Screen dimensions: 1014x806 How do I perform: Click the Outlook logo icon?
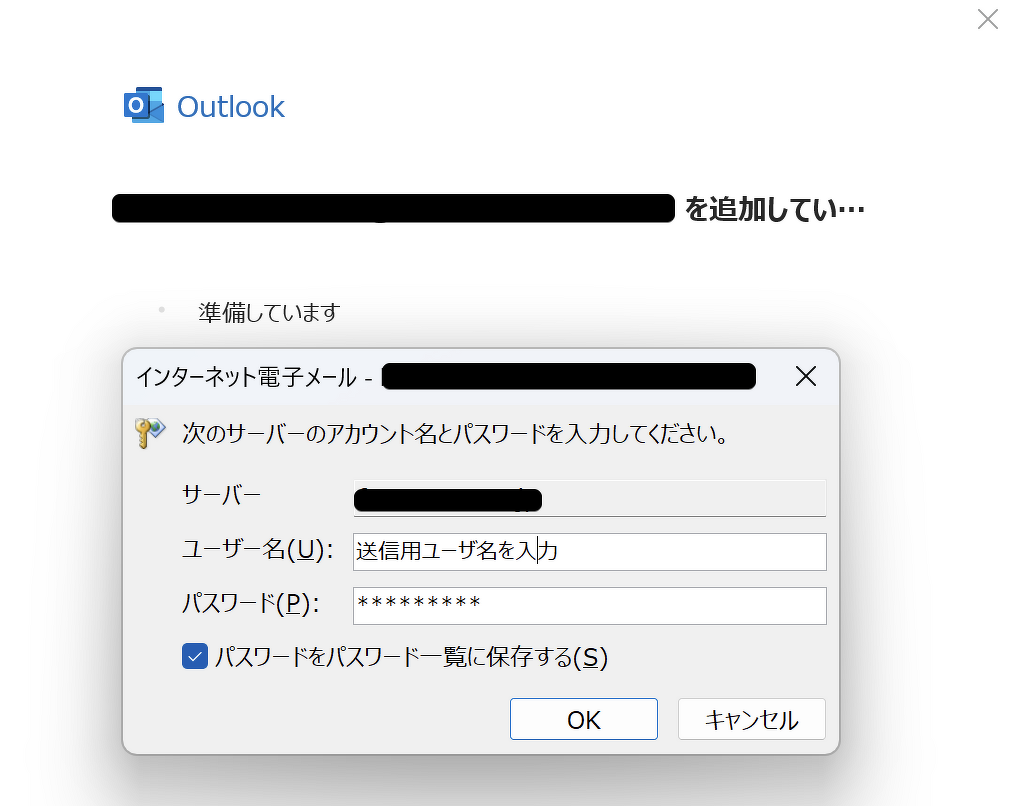pos(143,105)
